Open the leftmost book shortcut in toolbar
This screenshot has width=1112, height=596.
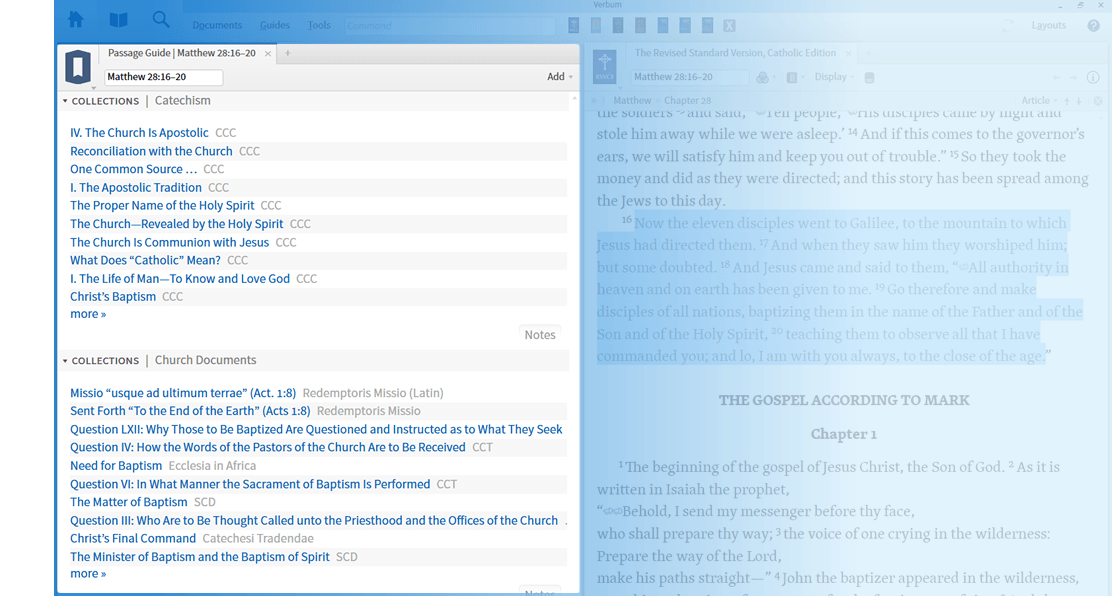[574, 26]
